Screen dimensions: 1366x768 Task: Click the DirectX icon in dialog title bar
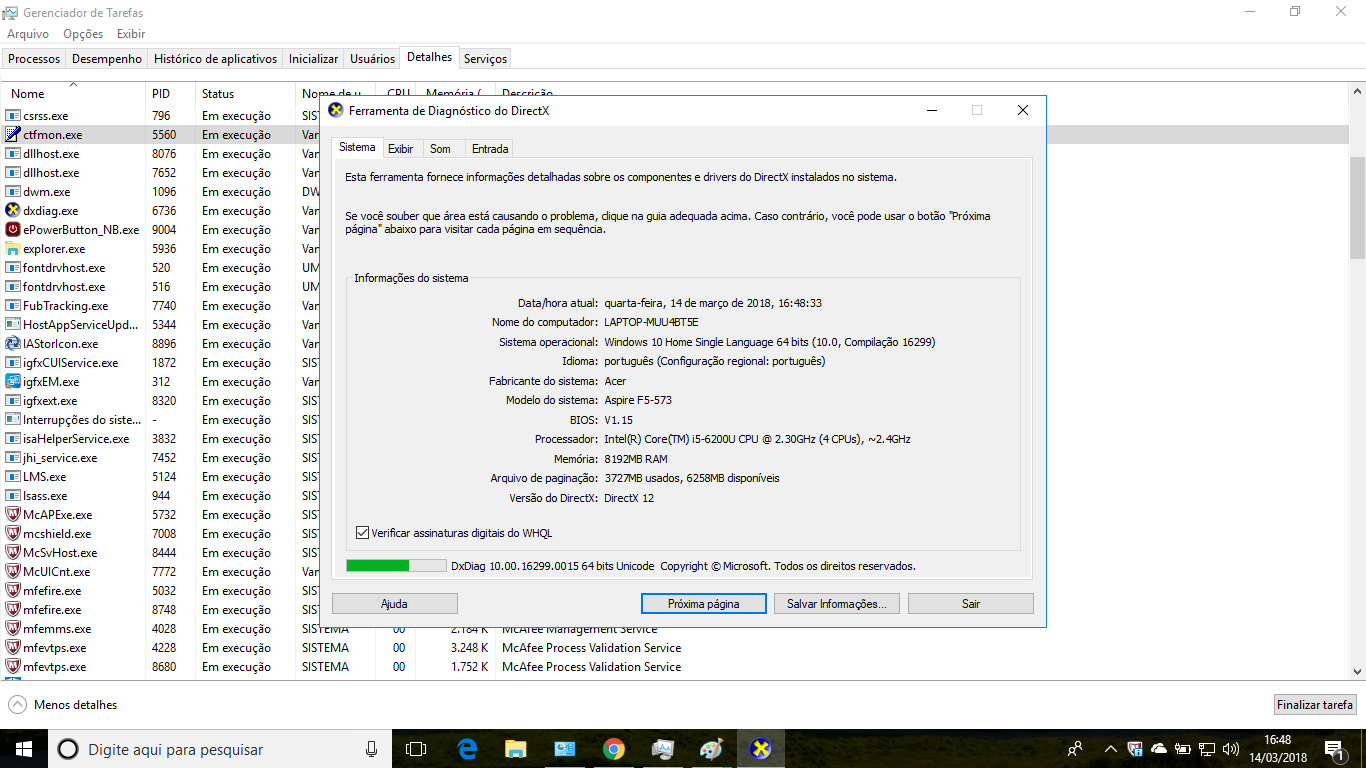[x=336, y=110]
